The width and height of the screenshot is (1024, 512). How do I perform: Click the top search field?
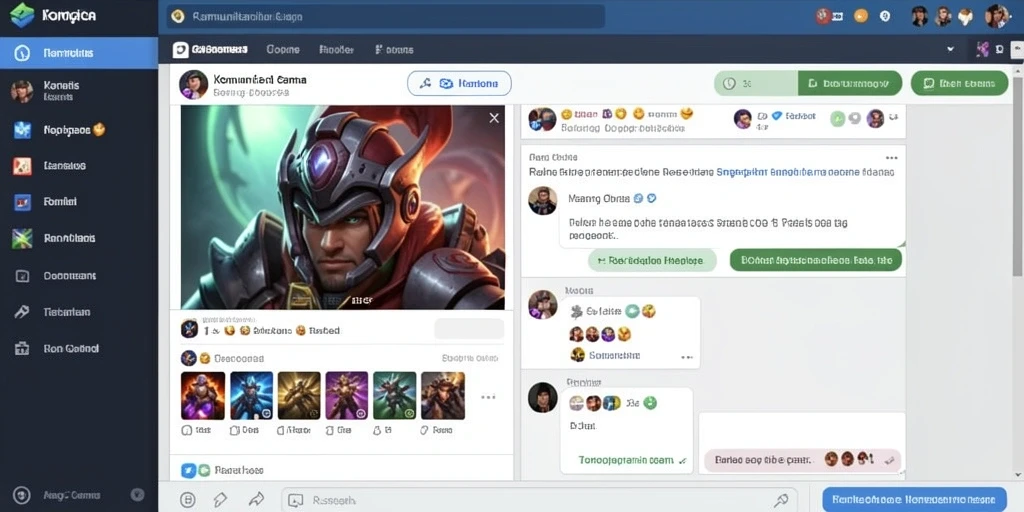tap(385, 16)
